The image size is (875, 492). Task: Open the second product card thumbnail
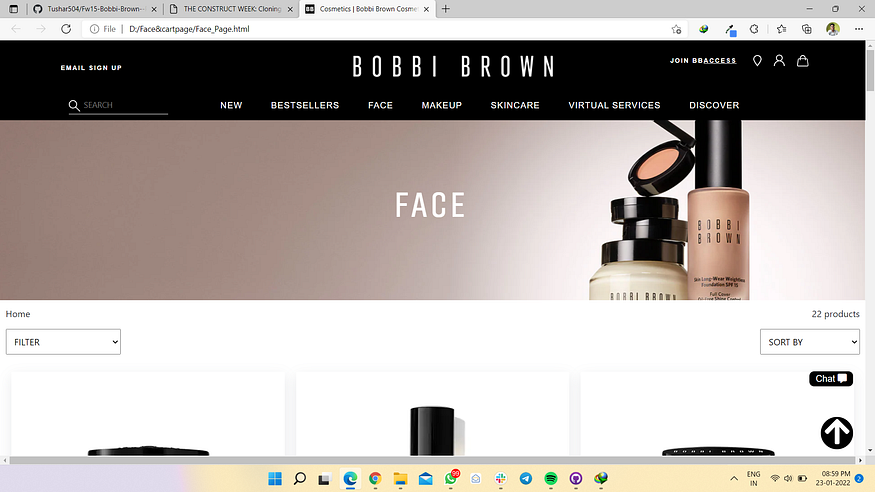coord(432,414)
